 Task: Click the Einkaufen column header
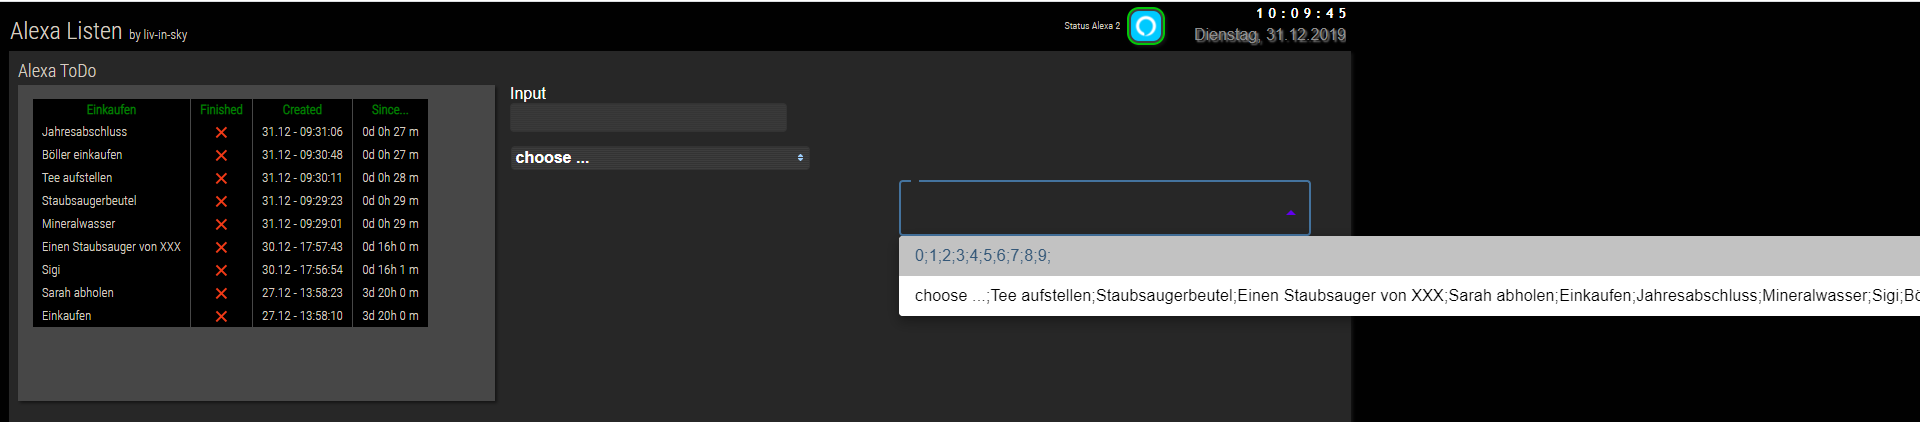coord(111,110)
